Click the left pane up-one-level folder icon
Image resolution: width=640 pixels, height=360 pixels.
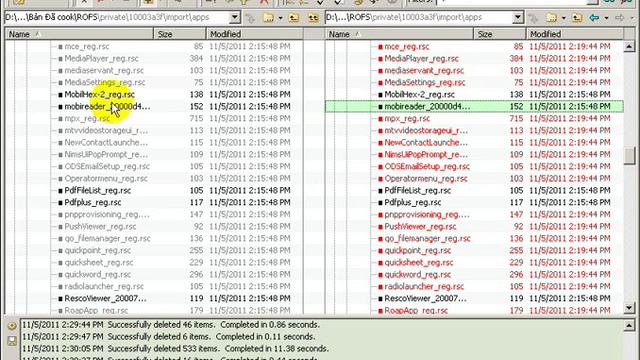pyautogui.click(x=293, y=18)
